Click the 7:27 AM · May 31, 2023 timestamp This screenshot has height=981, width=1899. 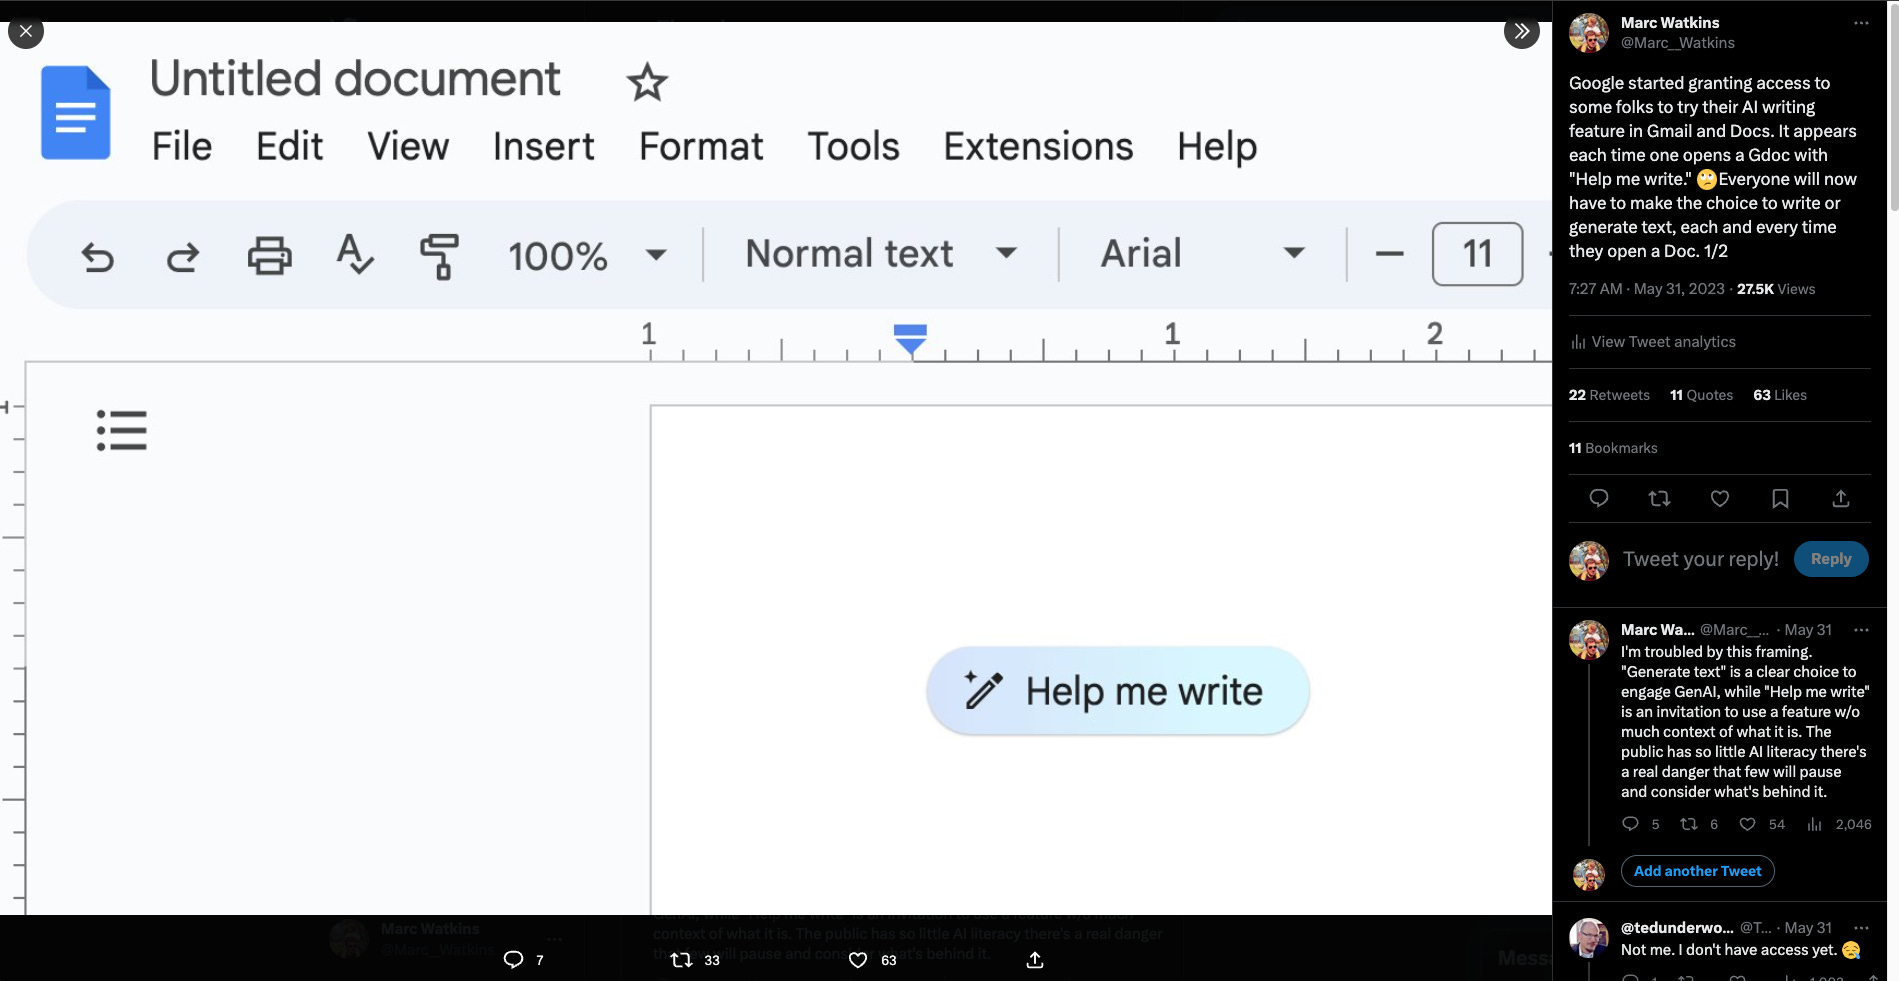tap(1647, 289)
